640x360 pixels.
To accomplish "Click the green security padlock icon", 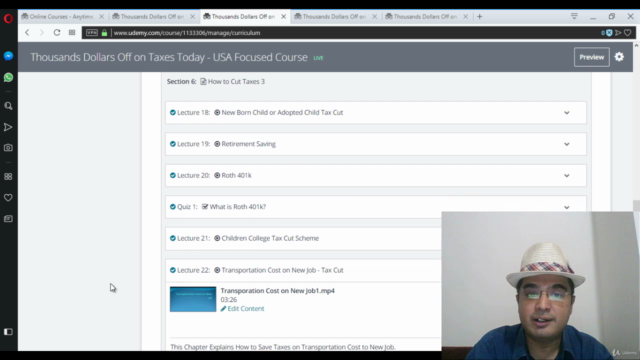I will click(104, 33).
